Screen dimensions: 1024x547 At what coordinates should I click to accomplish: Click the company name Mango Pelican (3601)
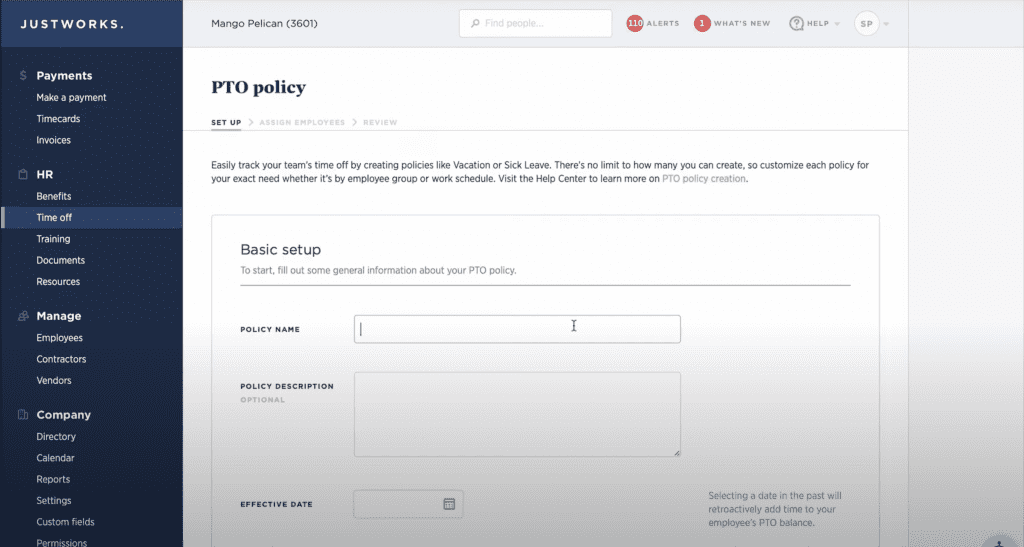[264, 23]
